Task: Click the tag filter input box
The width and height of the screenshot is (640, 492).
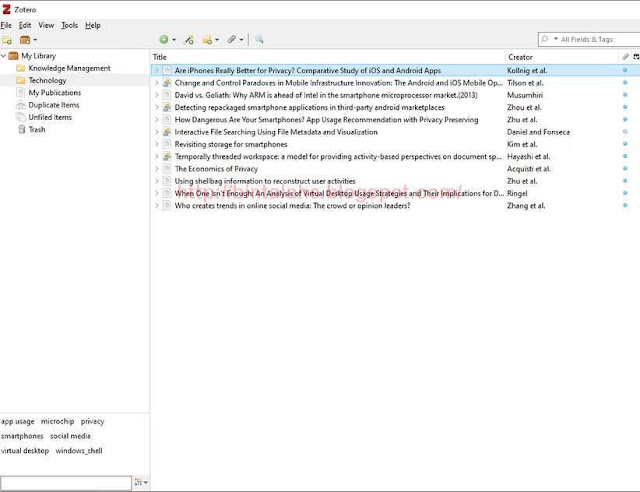Action: (66, 483)
